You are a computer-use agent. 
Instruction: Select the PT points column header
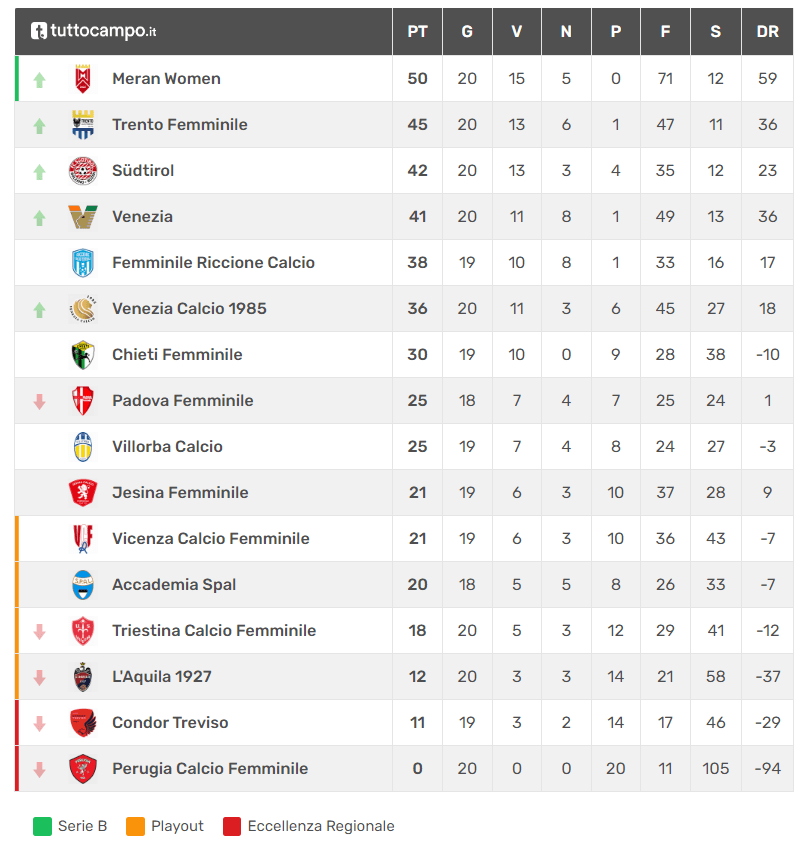coord(417,31)
